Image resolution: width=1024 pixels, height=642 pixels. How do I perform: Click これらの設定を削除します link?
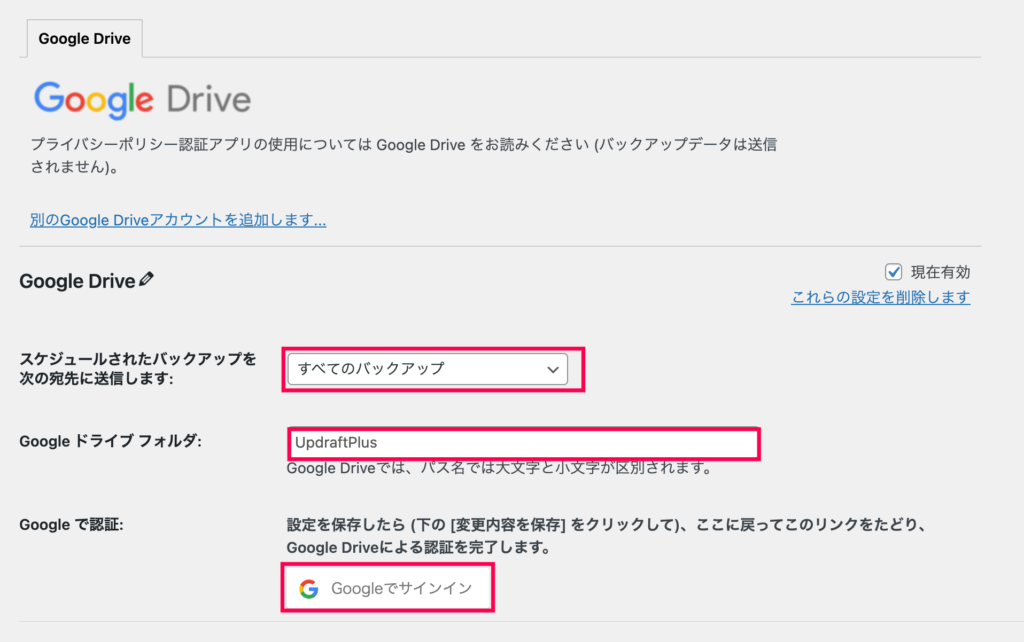click(880, 297)
